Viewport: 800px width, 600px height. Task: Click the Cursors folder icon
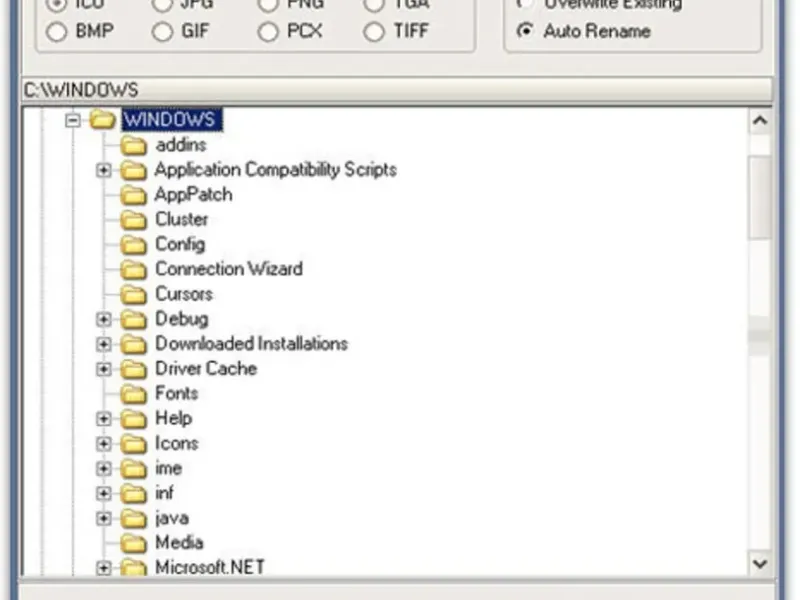click(134, 294)
